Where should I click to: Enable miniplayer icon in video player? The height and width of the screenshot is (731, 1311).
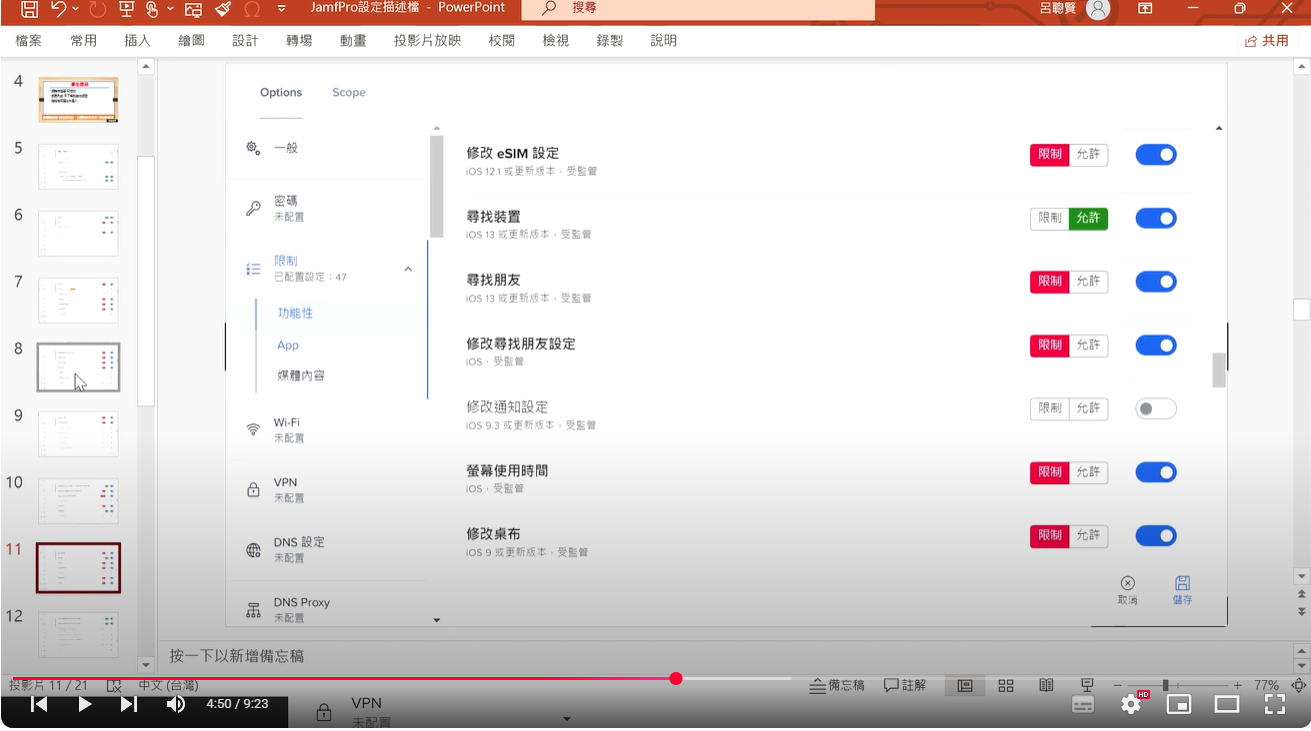tap(1179, 704)
